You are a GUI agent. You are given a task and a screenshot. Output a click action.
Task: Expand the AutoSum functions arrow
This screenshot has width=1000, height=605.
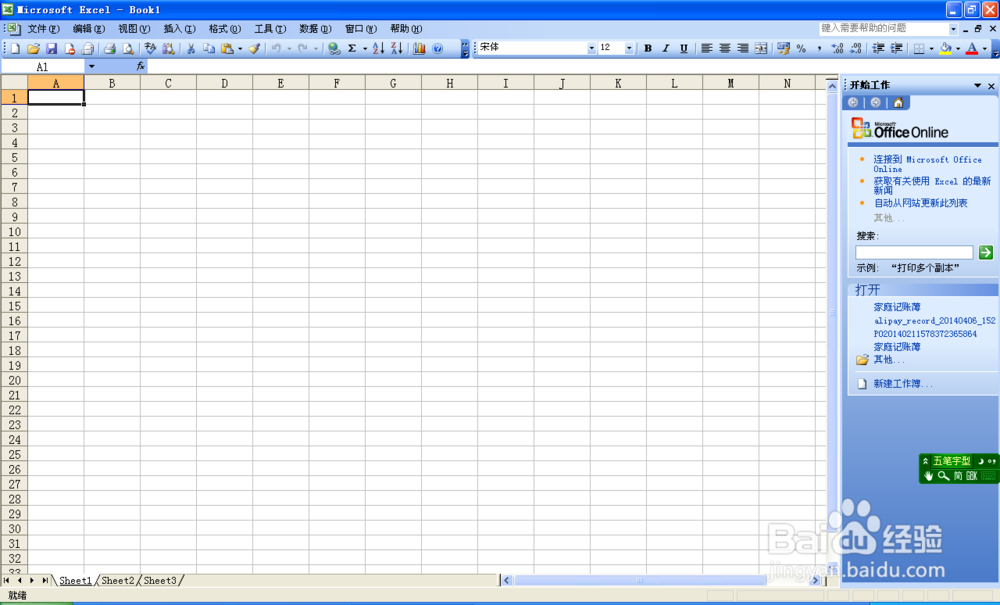pos(365,48)
